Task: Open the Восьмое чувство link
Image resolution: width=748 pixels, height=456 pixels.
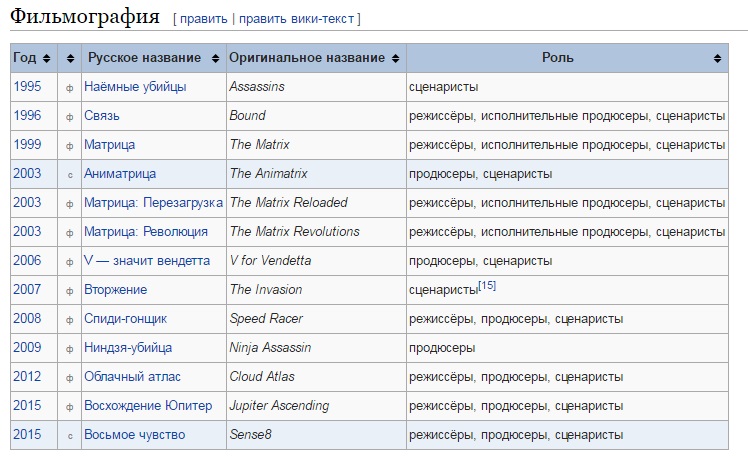Action: click(x=135, y=435)
